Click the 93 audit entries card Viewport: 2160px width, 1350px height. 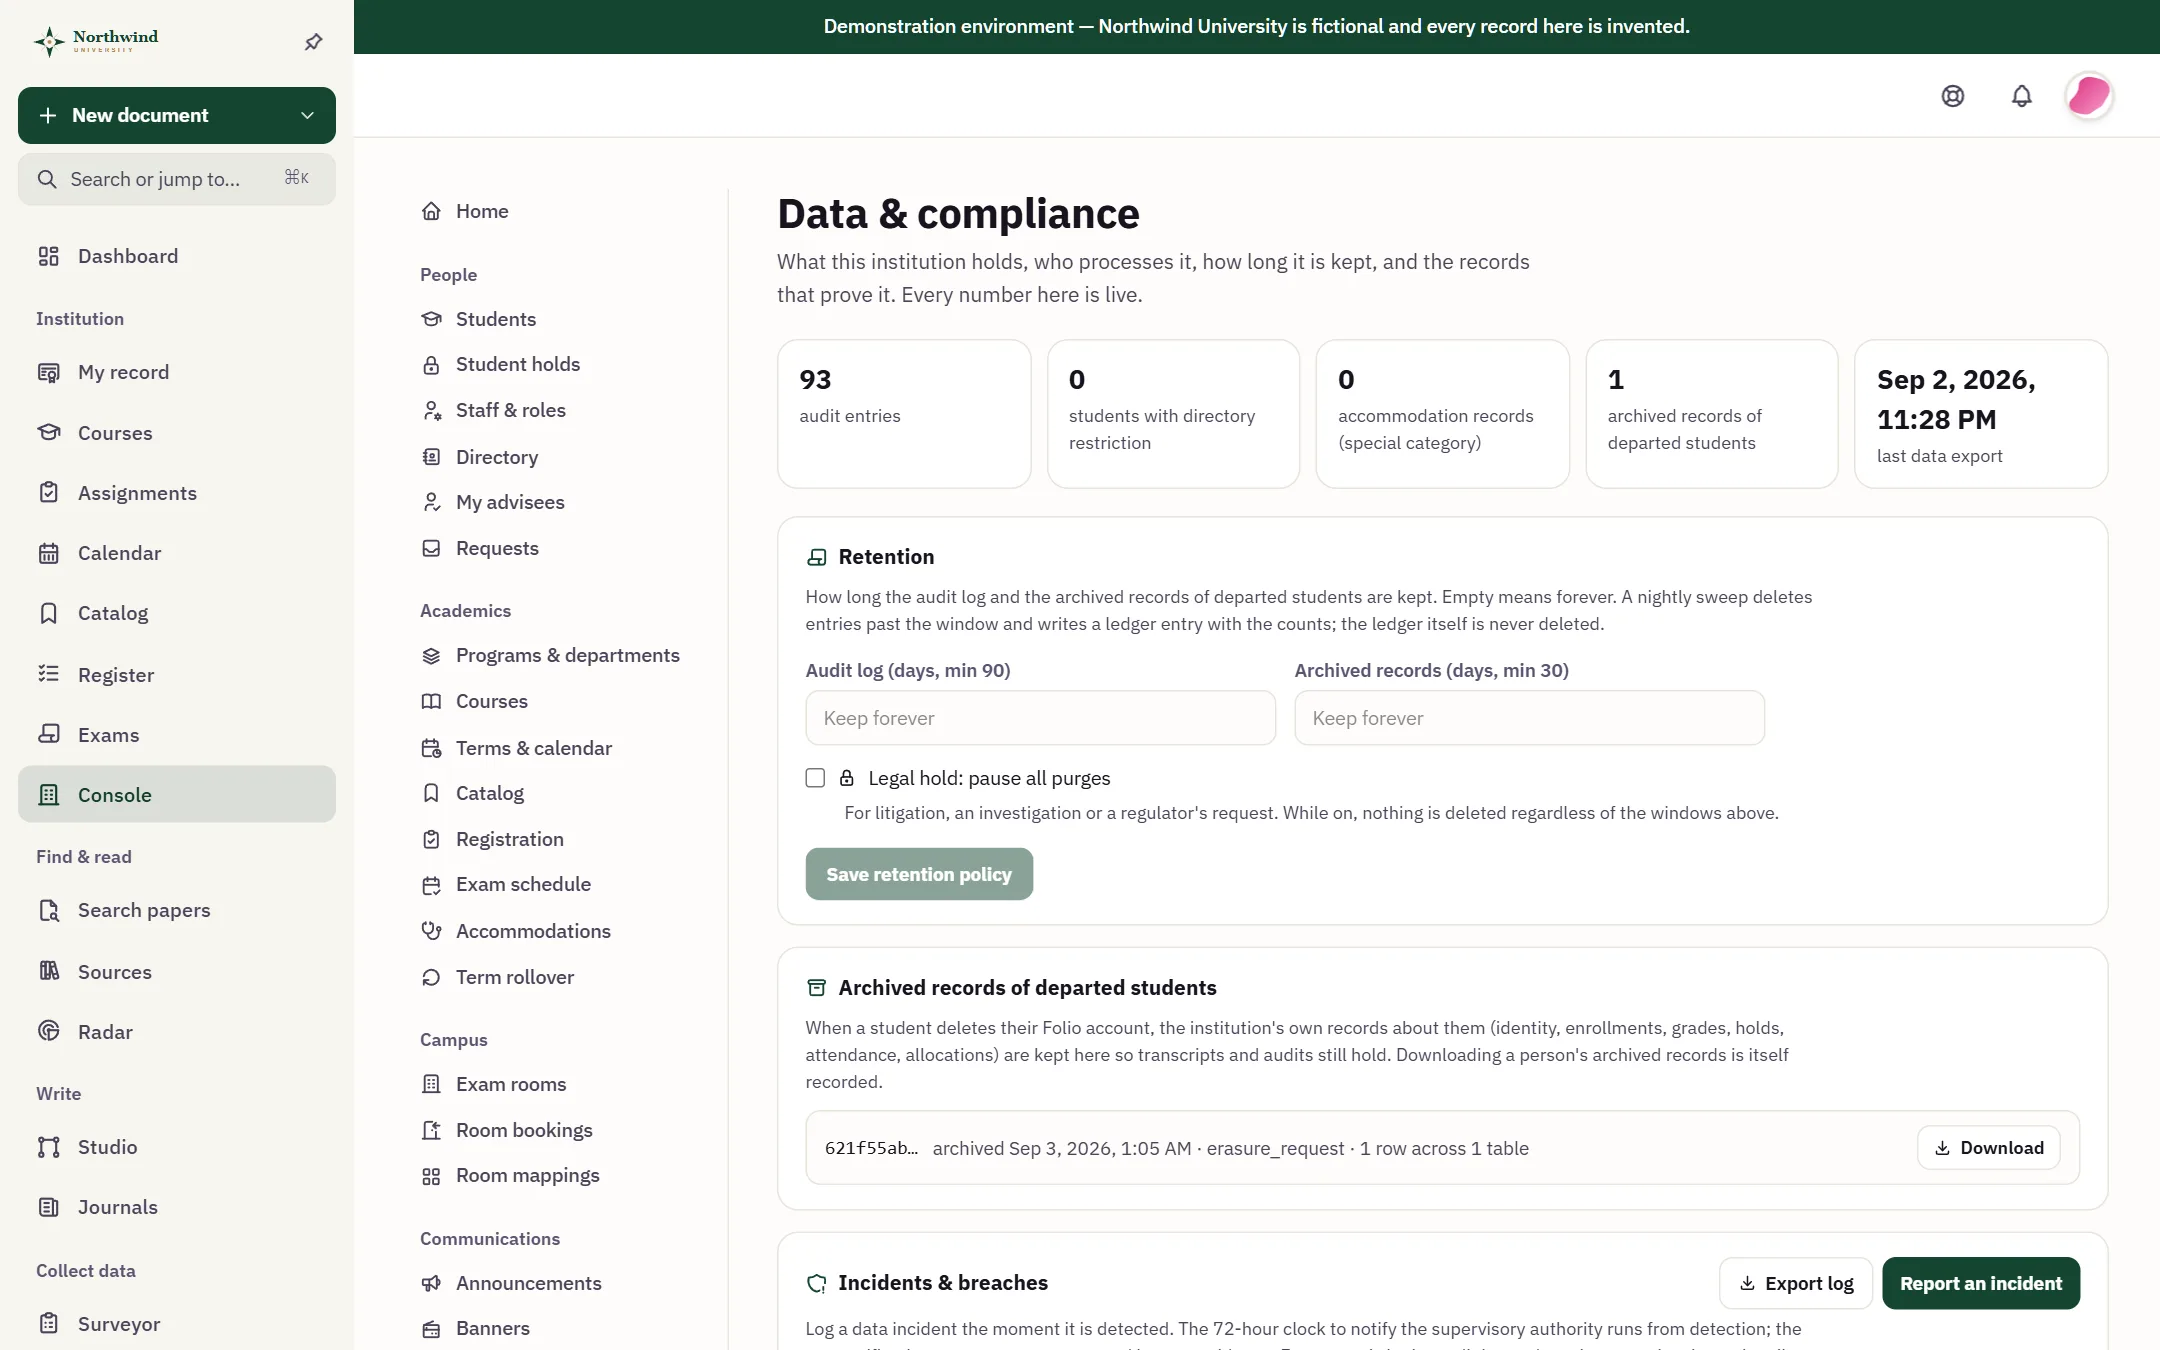coord(904,414)
